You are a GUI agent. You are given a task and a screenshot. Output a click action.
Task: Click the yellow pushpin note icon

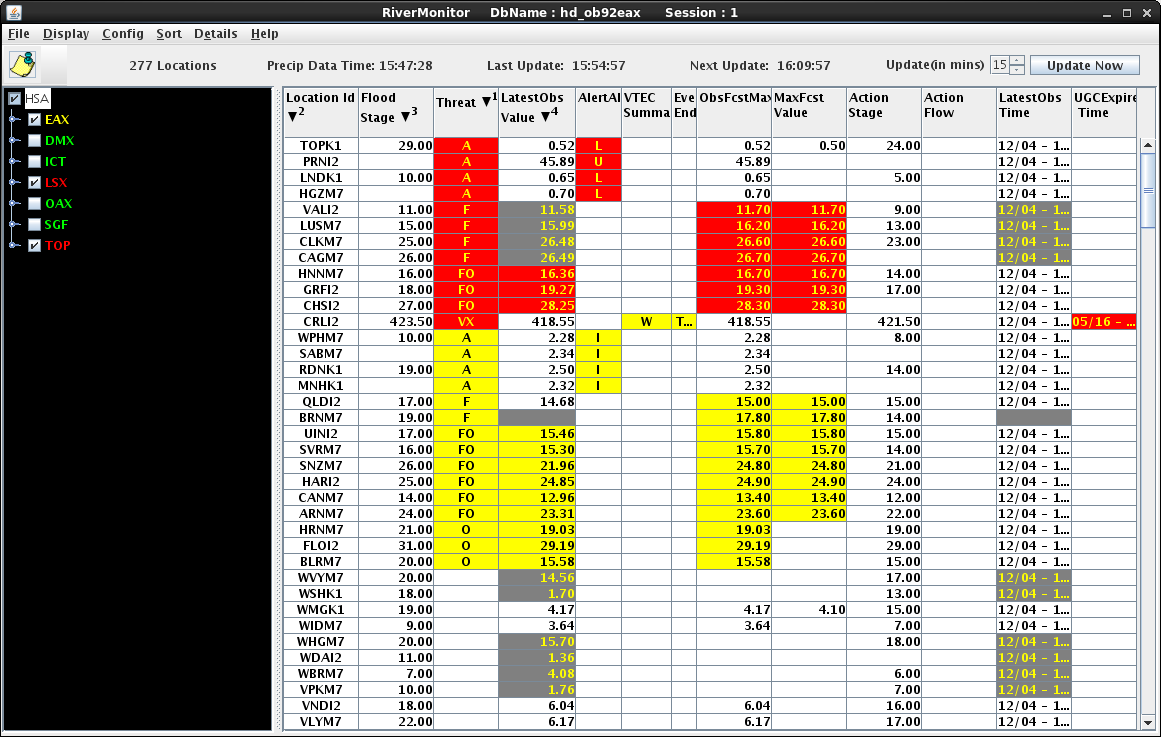pos(22,65)
